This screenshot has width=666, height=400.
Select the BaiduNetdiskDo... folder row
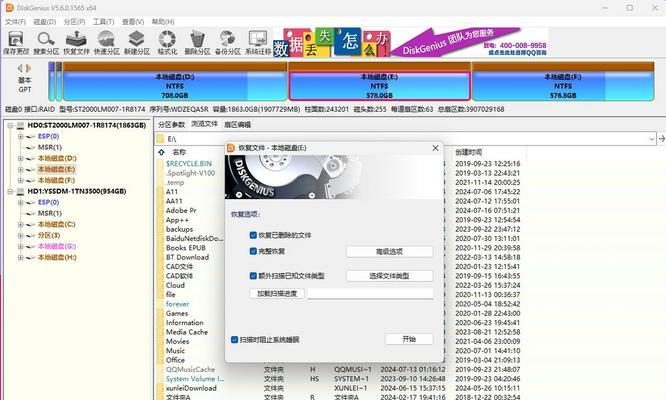[194, 239]
